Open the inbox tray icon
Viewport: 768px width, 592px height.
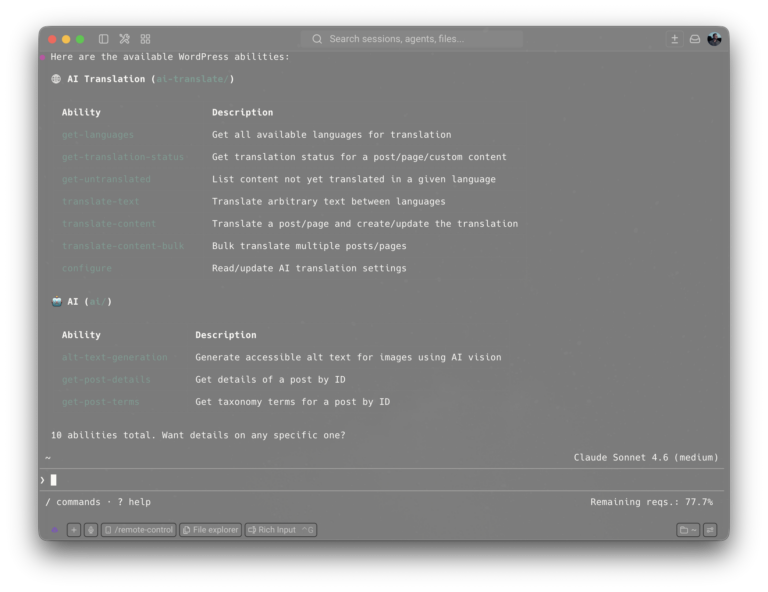(x=695, y=39)
